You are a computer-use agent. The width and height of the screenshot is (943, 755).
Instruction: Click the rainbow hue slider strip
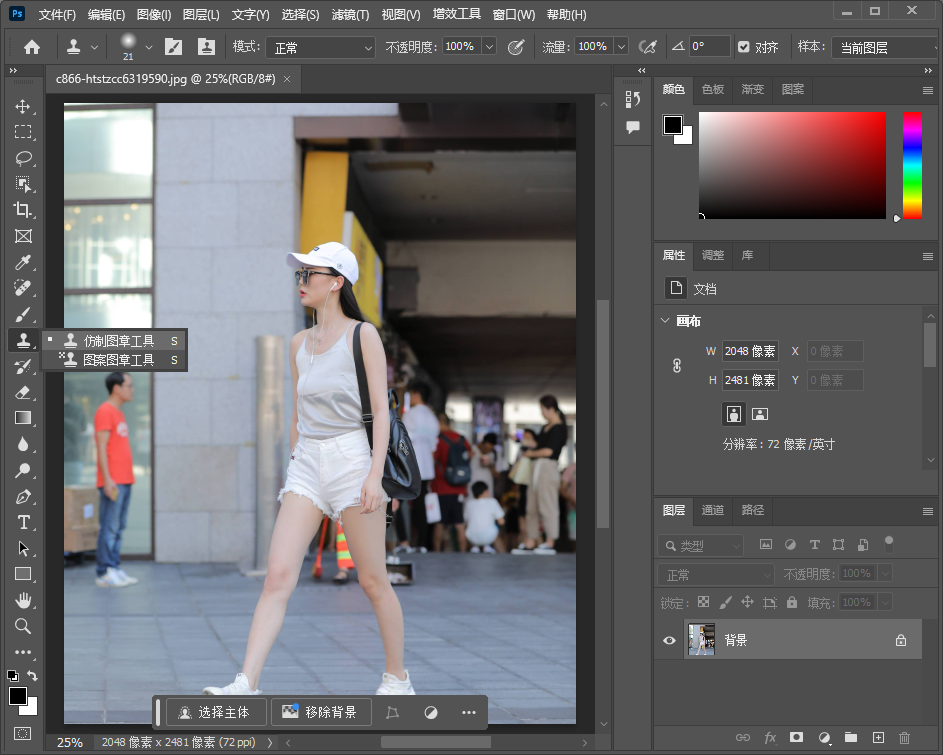[x=912, y=164]
